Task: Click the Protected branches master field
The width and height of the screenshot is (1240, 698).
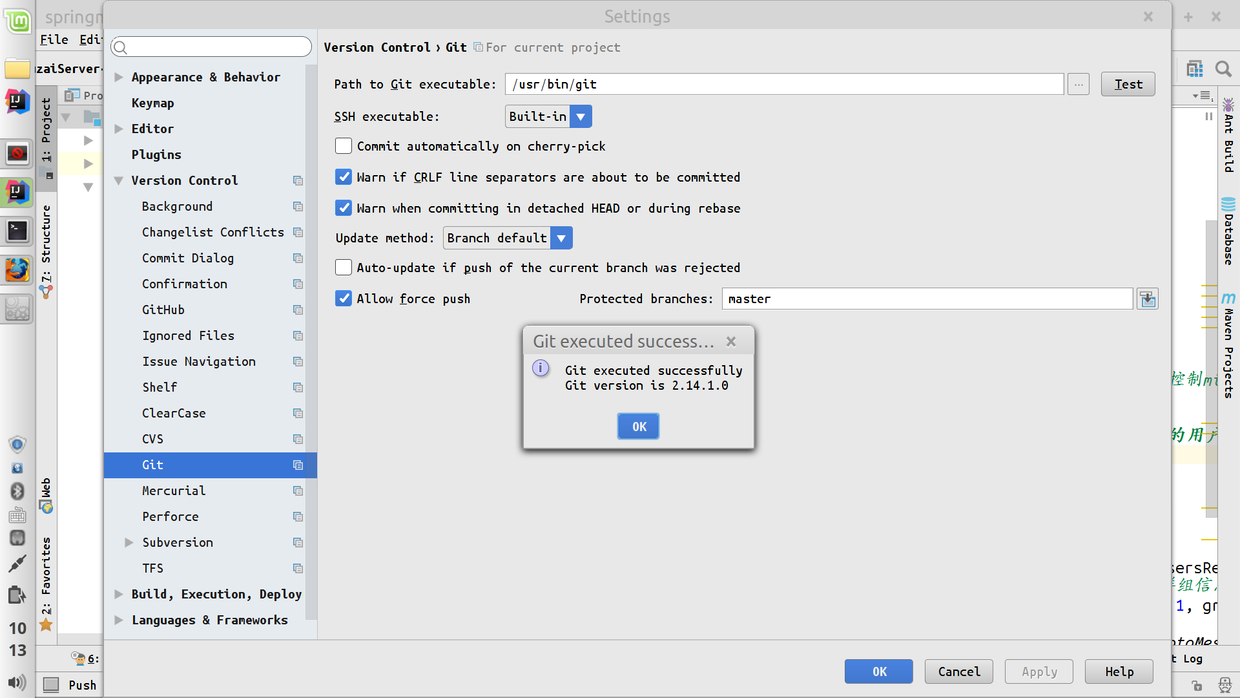Action: (927, 299)
